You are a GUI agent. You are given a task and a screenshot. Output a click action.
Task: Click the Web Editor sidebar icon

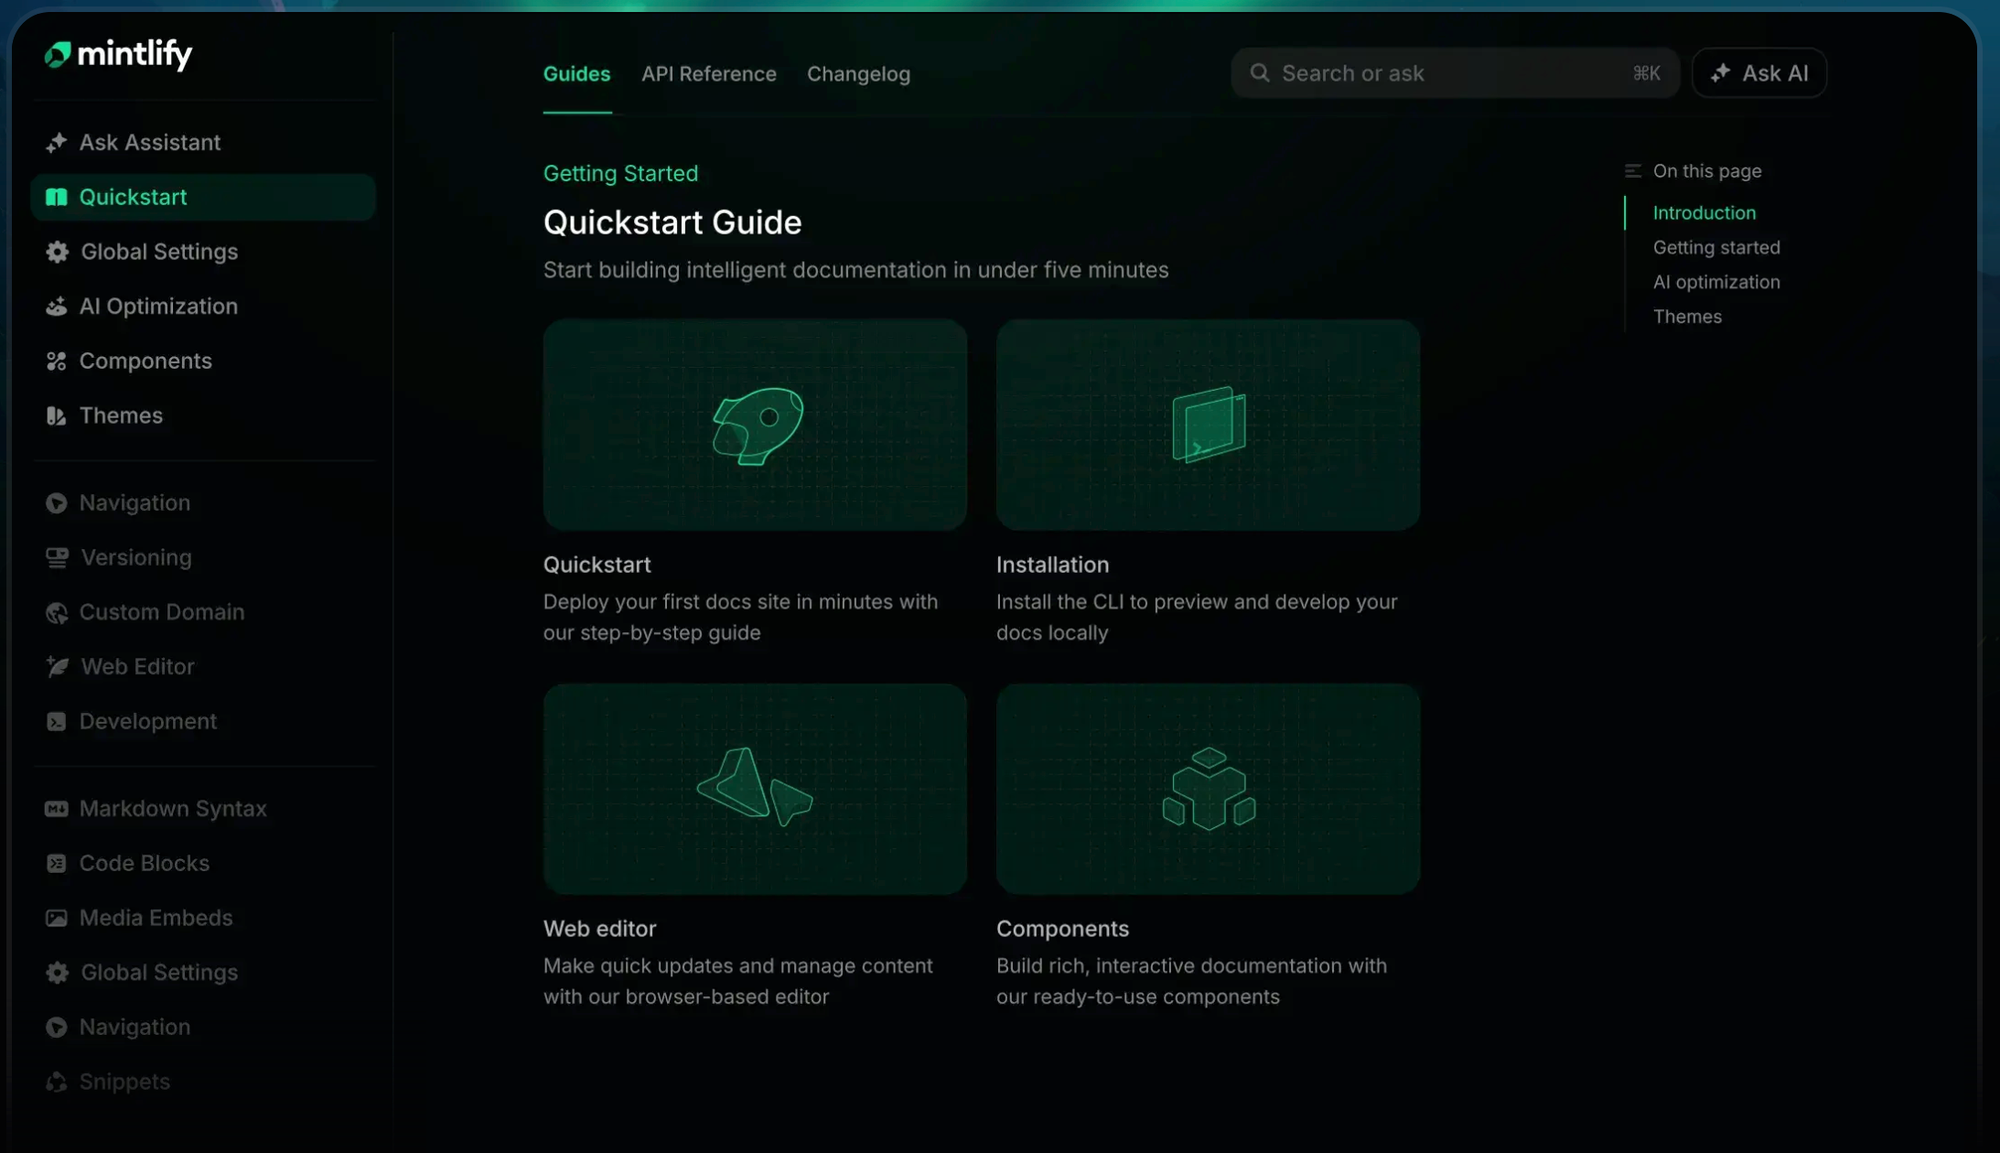(57, 667)
